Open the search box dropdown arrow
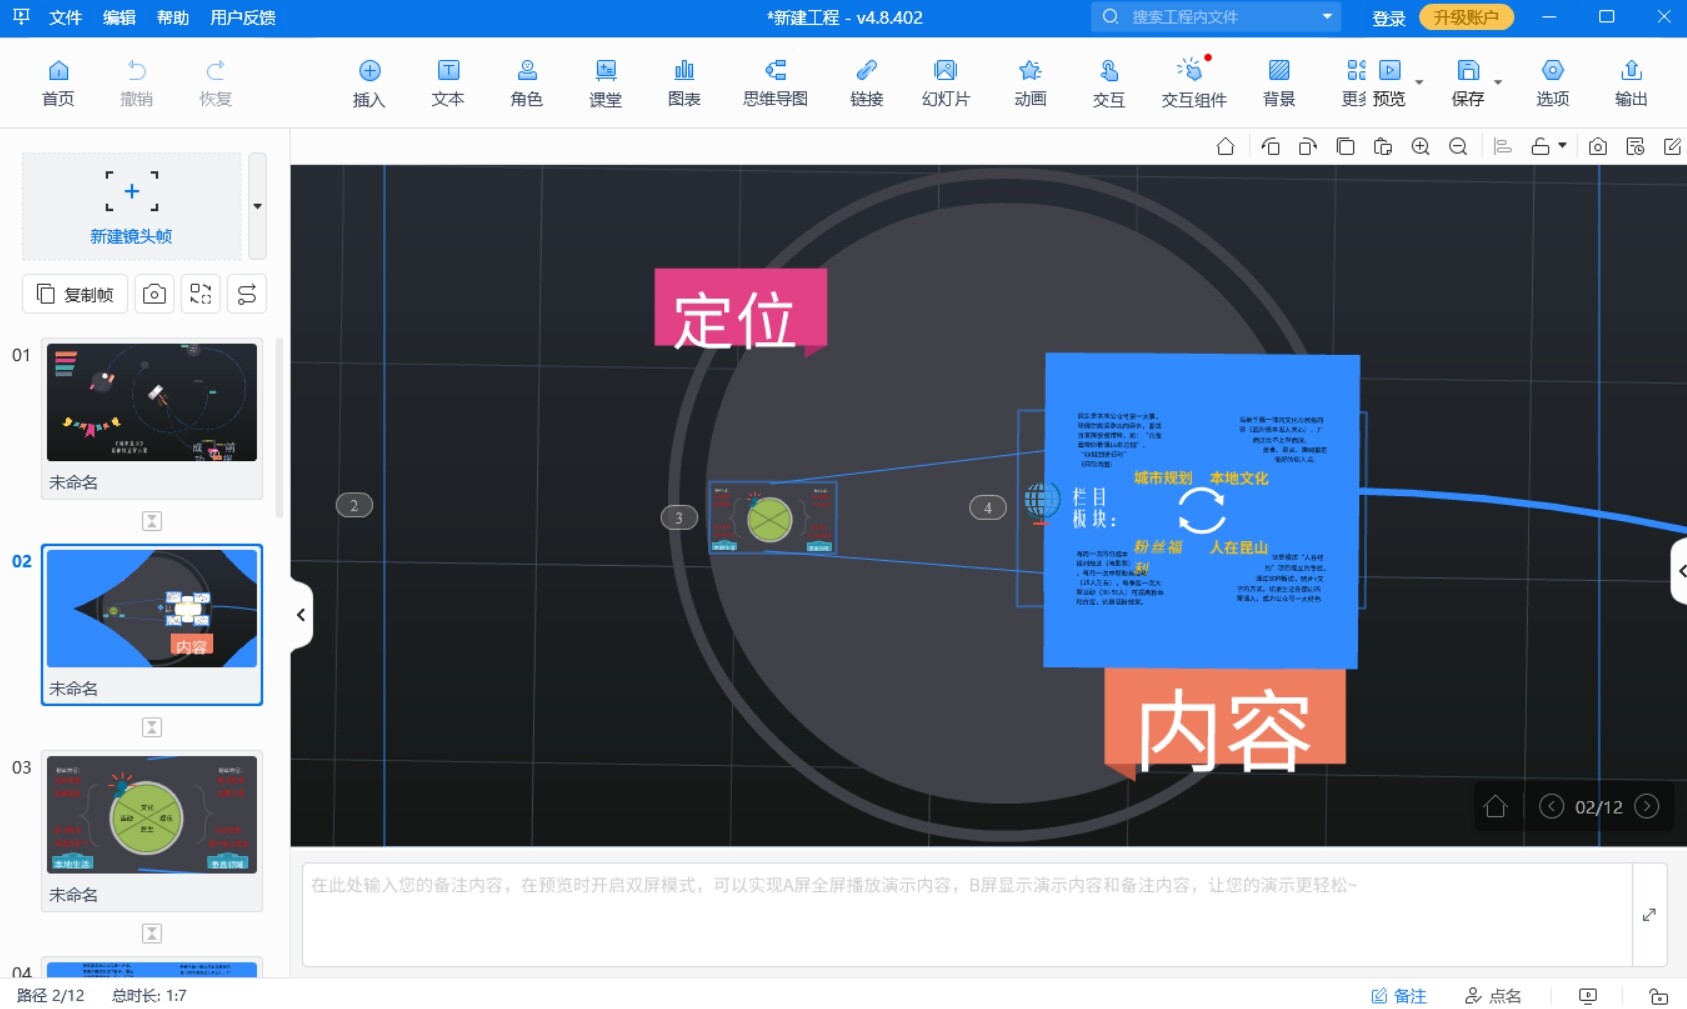This screenshot has height=1009, width=1687. pyautogui.click(x=1327, y=17)
